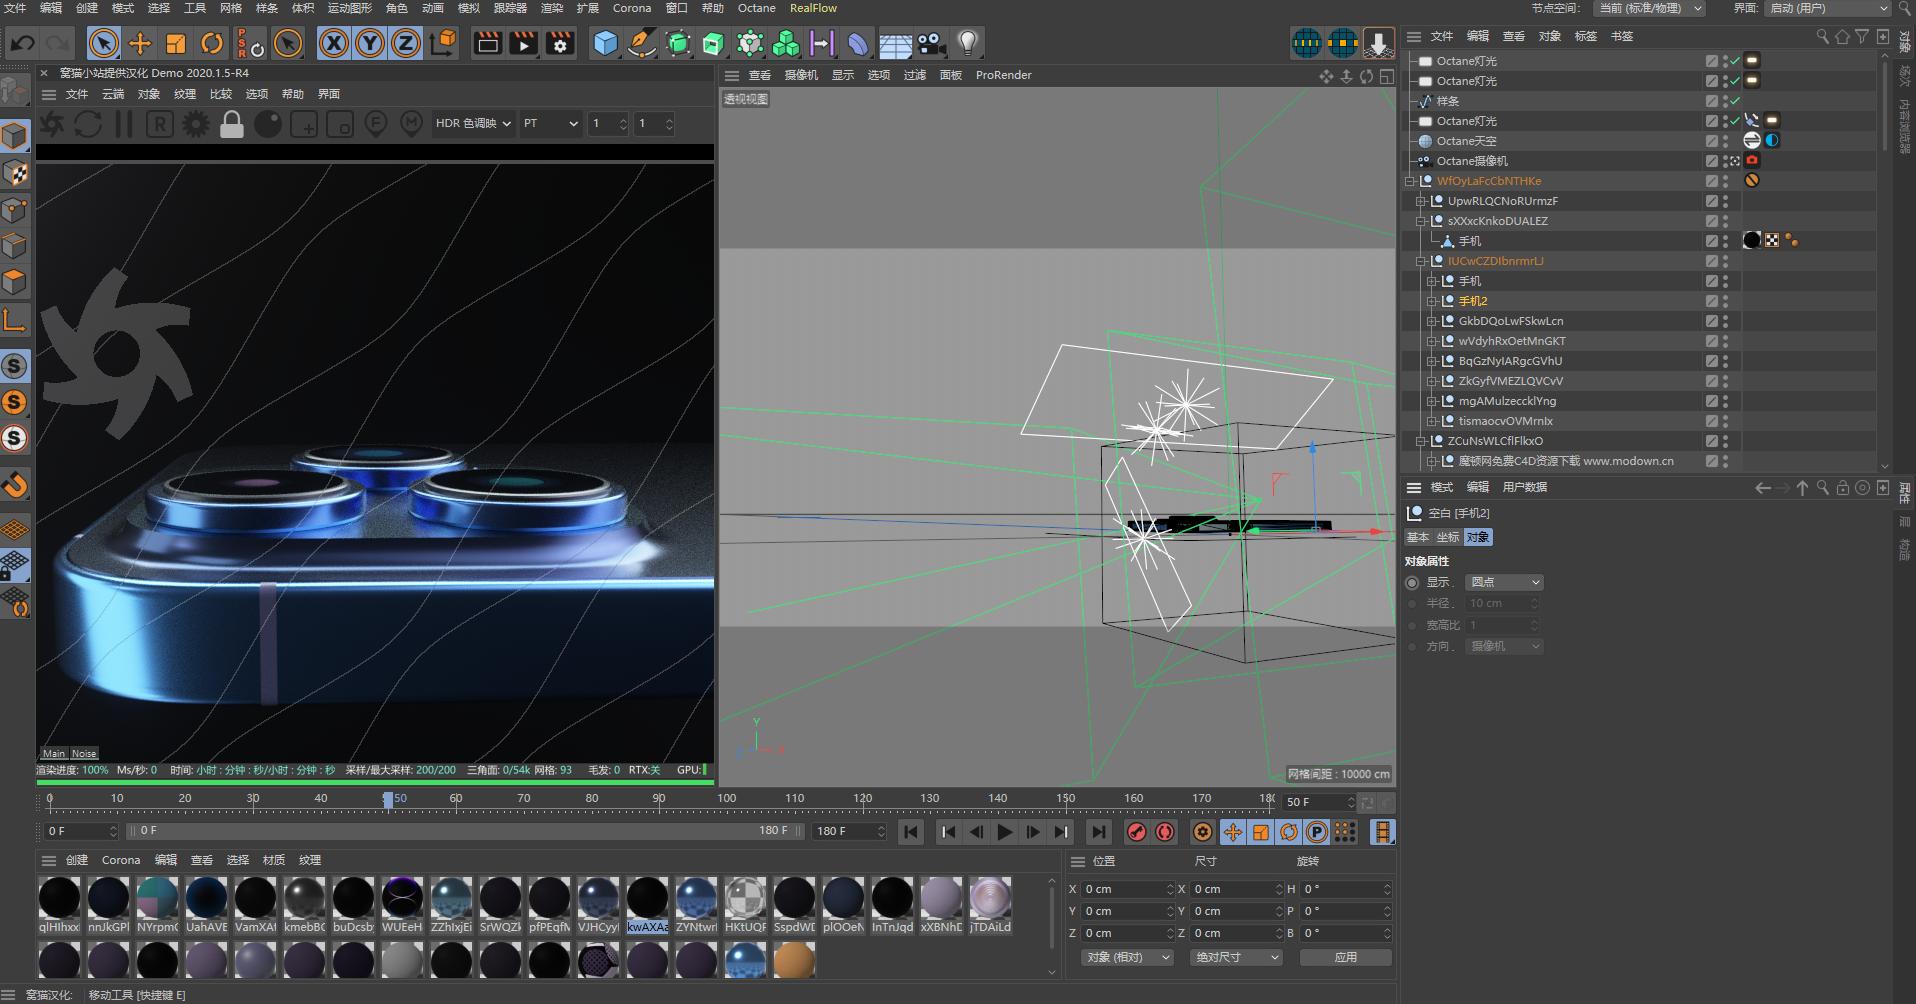Expand the UpwRLQCNoRUrmzF object
Screen dimensions: 1916x1004
point(1421,201)
